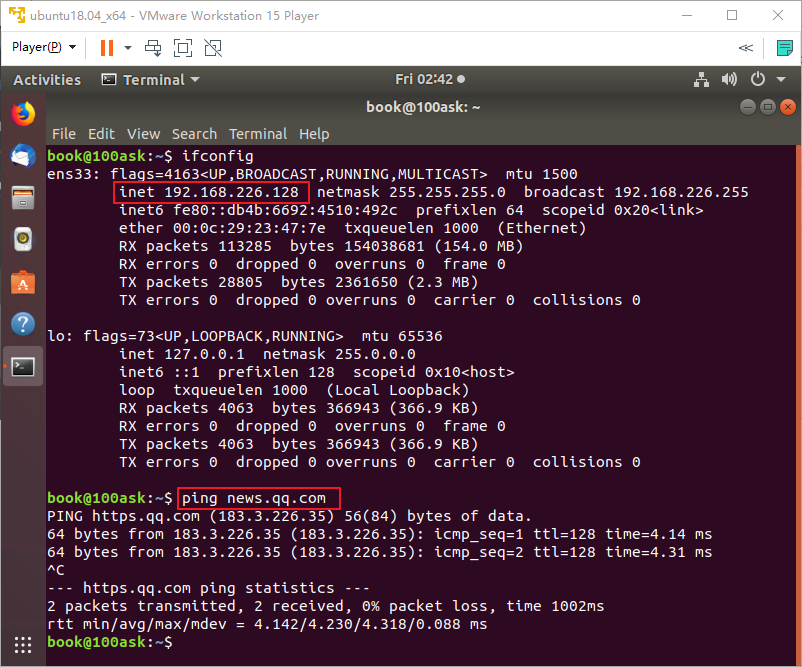802x667 pixels.
Task: Select the Terminal icon in the dock
Action: pos(23,366)
